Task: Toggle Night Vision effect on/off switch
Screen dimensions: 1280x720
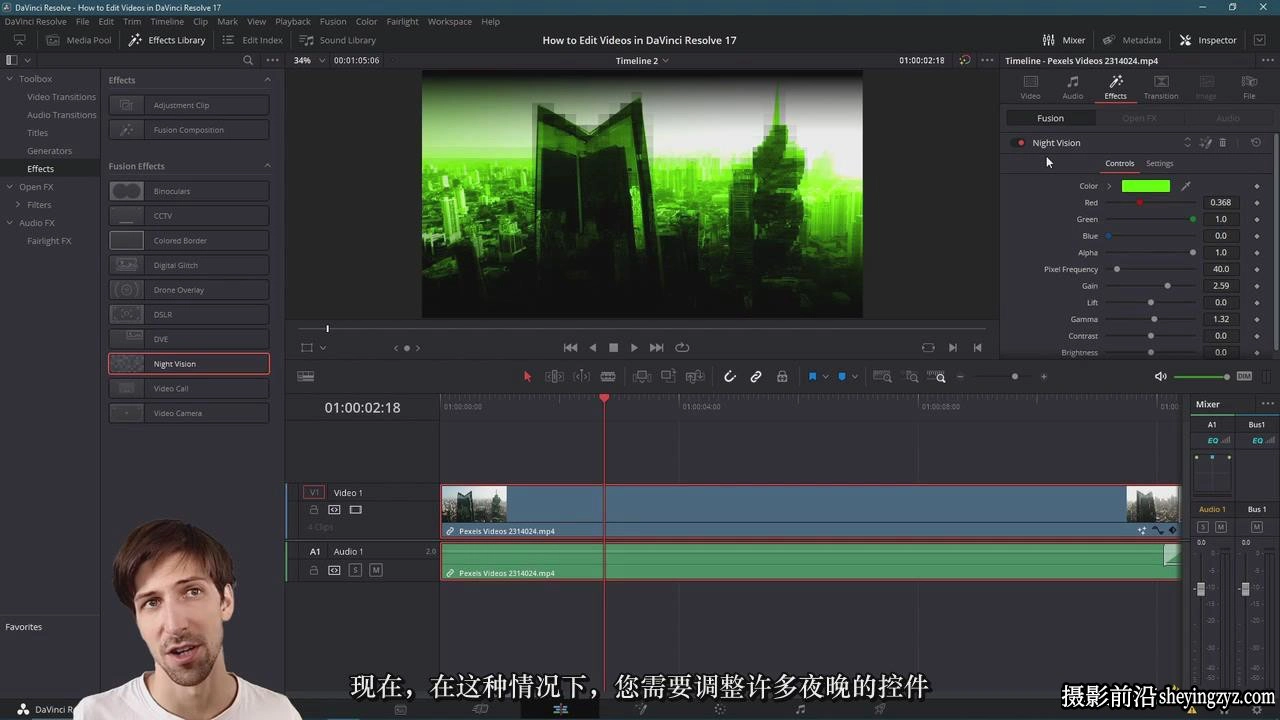Action: [x=1020, y=143]
